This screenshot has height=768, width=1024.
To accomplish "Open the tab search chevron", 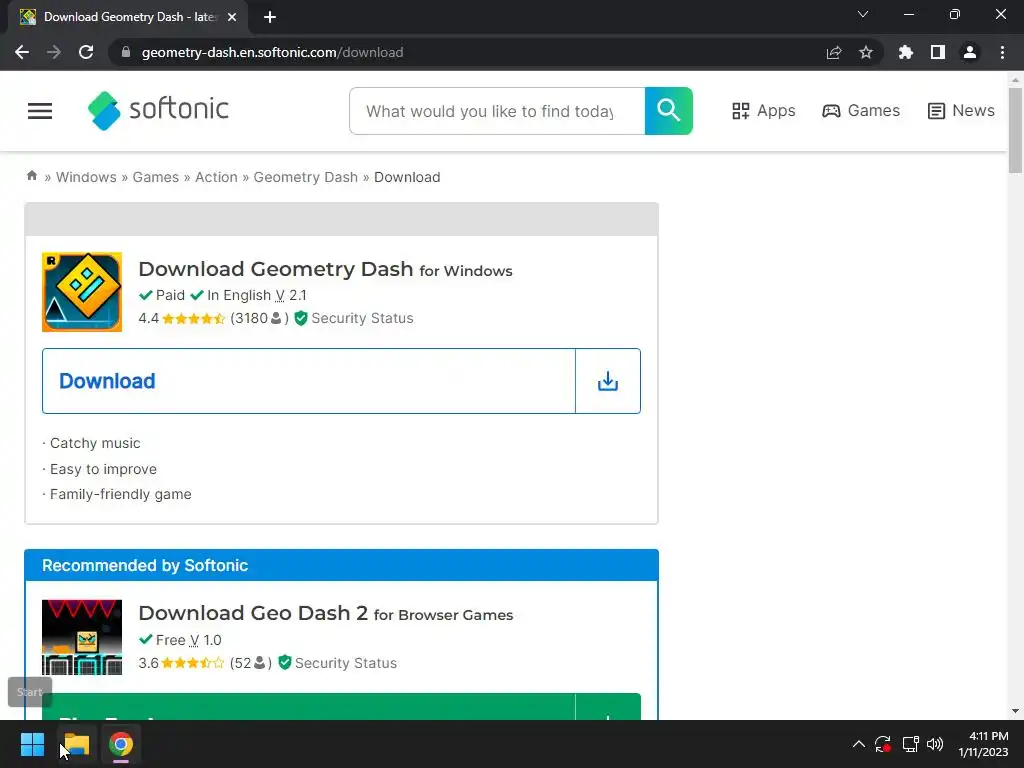I will click(x=863, y=14).
